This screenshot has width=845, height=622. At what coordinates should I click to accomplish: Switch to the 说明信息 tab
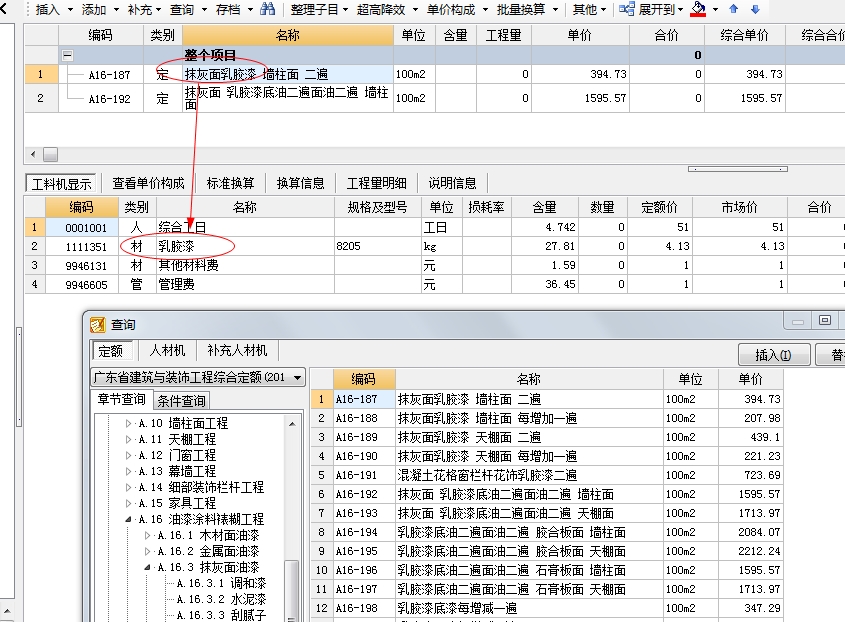point(452,183)
